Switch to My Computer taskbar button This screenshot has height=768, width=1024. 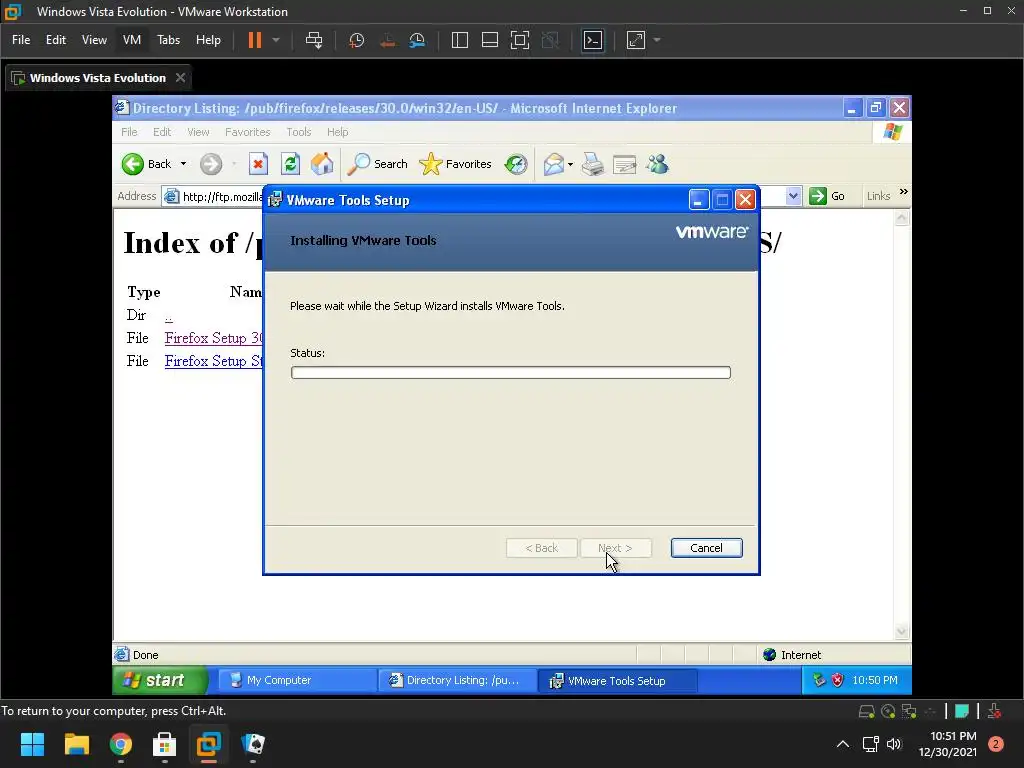[296, 680]
